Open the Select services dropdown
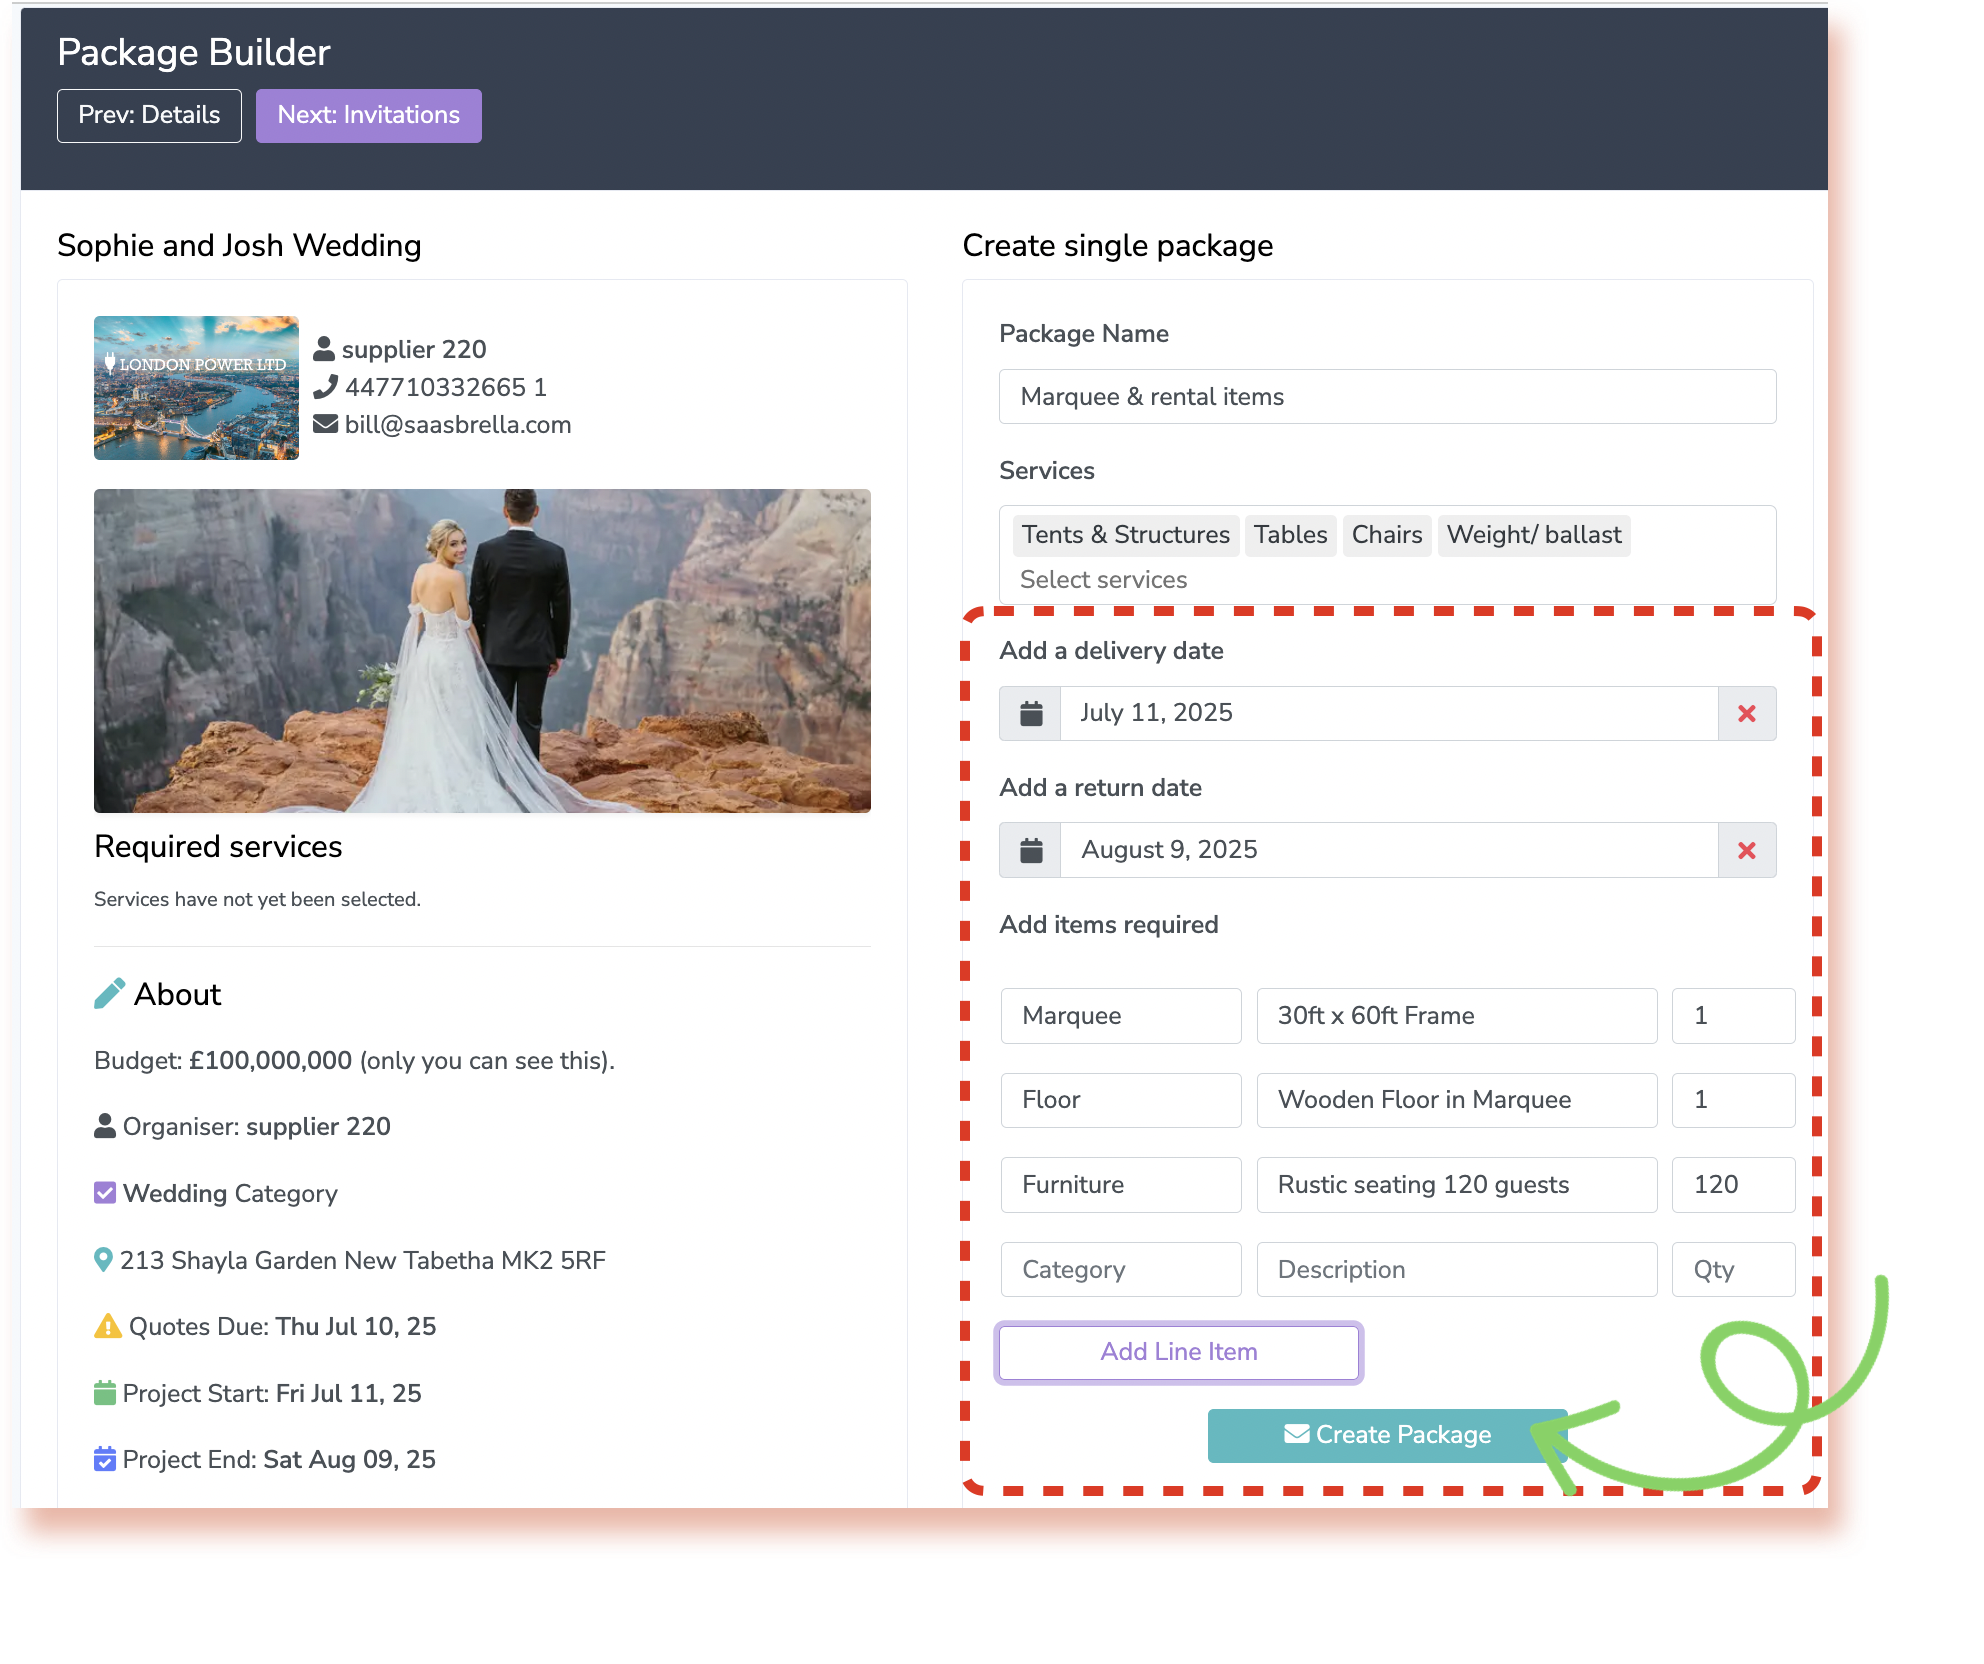 pos(1103,580)
